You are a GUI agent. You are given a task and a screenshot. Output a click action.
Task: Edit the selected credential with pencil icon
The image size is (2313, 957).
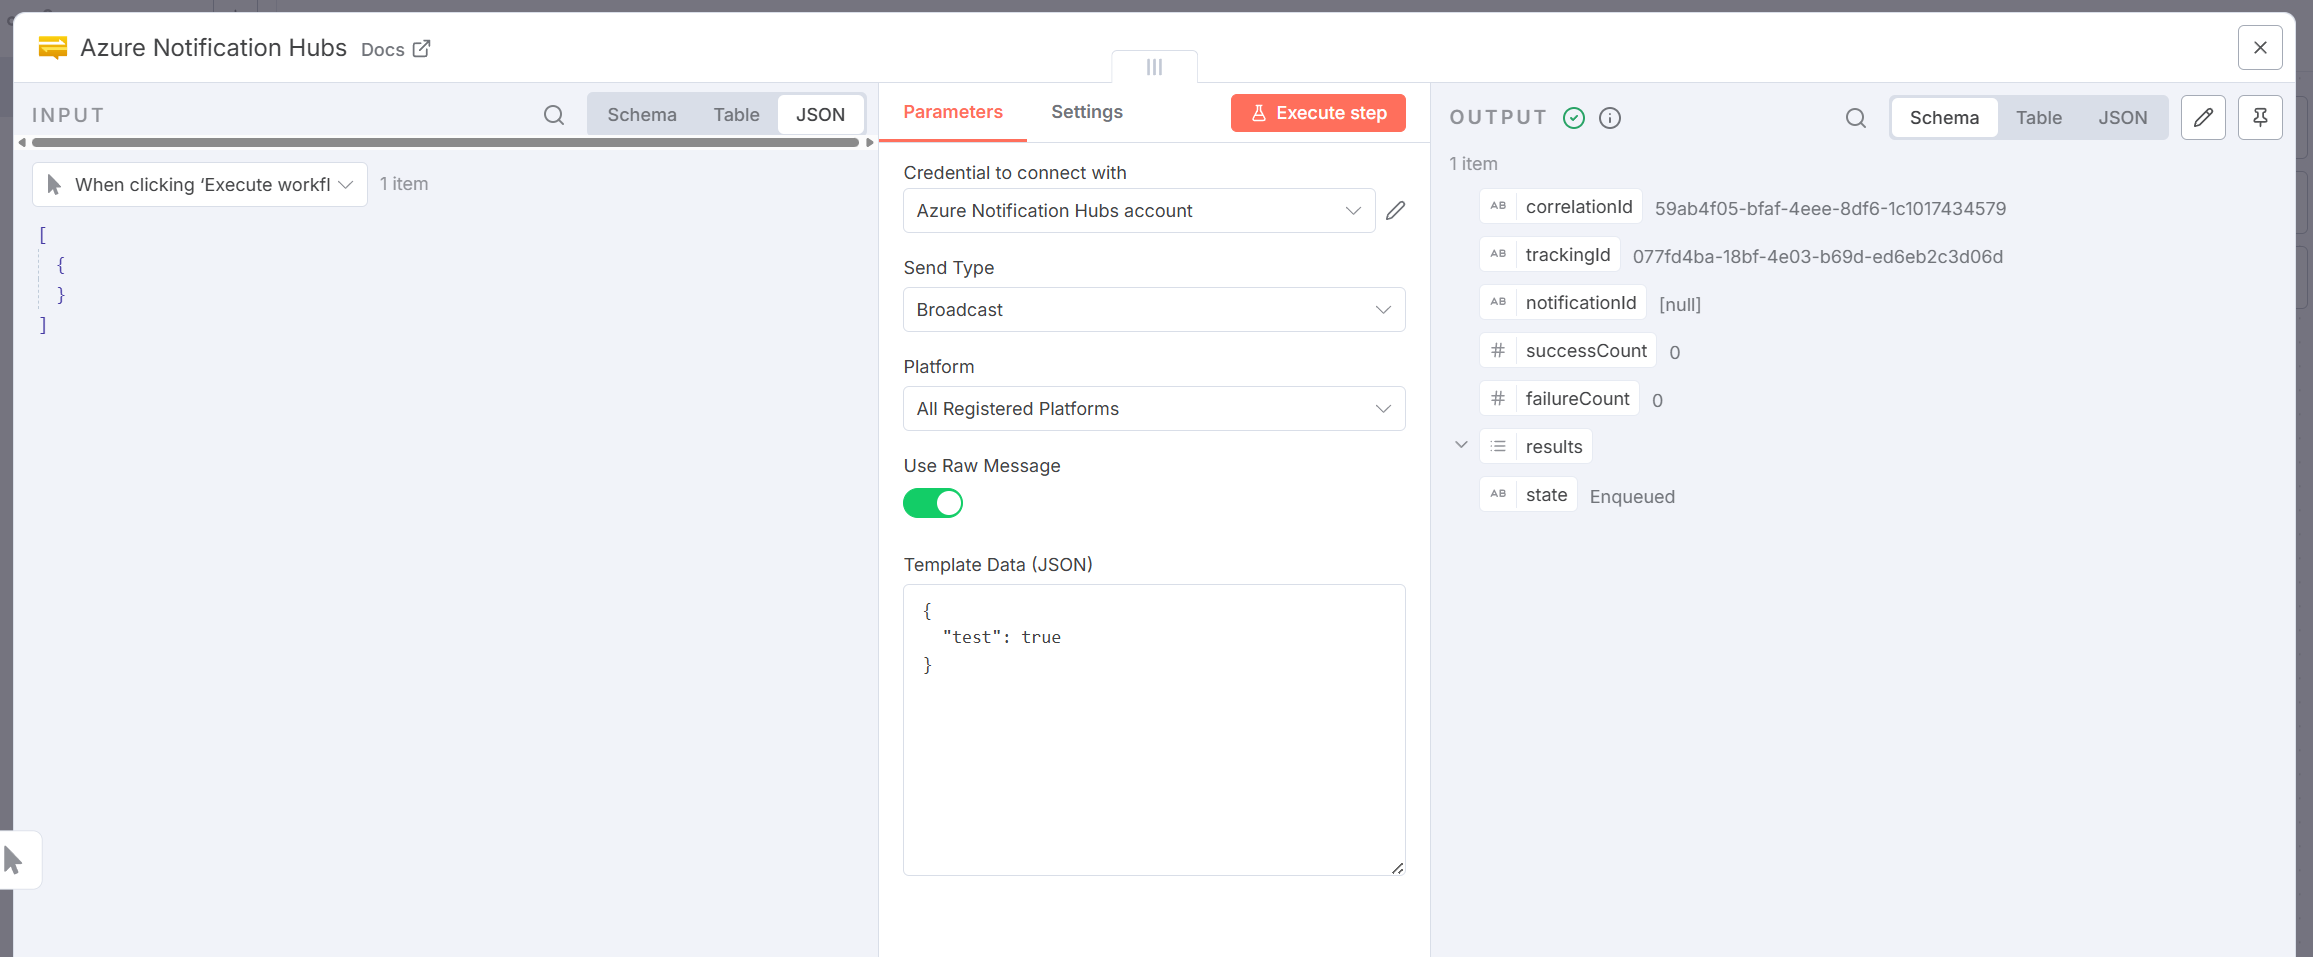1396,210
